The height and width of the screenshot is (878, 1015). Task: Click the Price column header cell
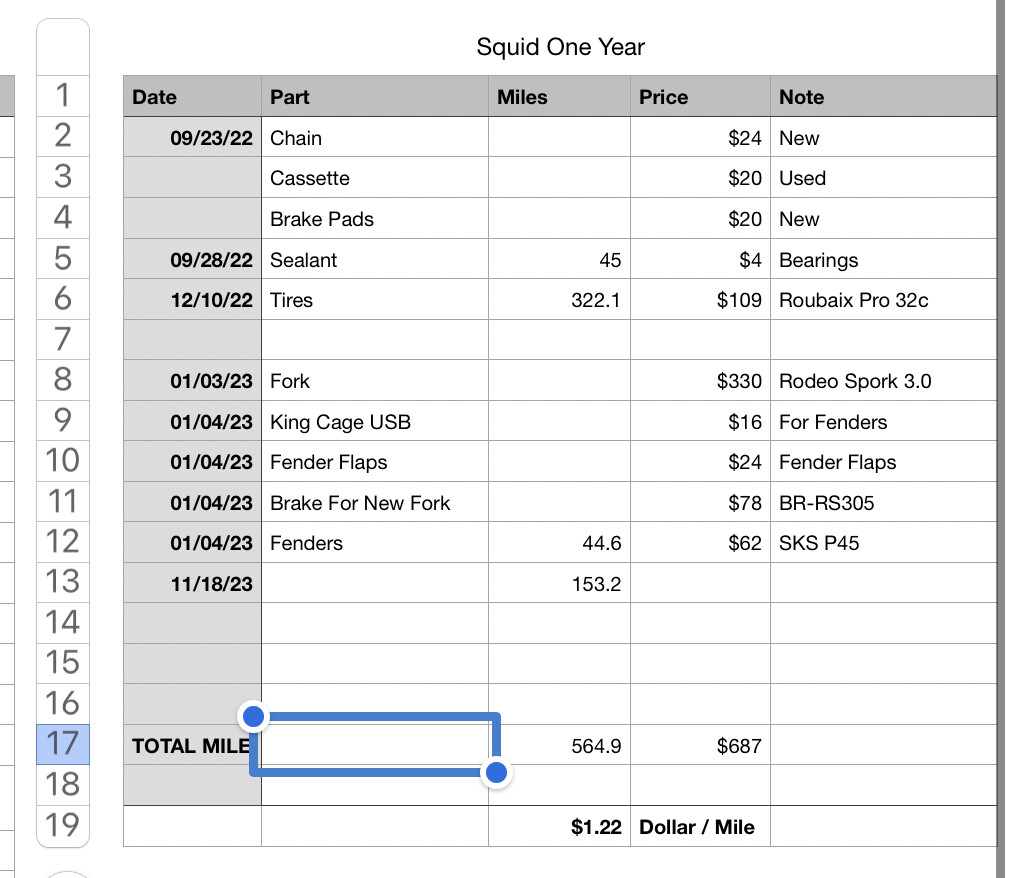coord(700,97)
